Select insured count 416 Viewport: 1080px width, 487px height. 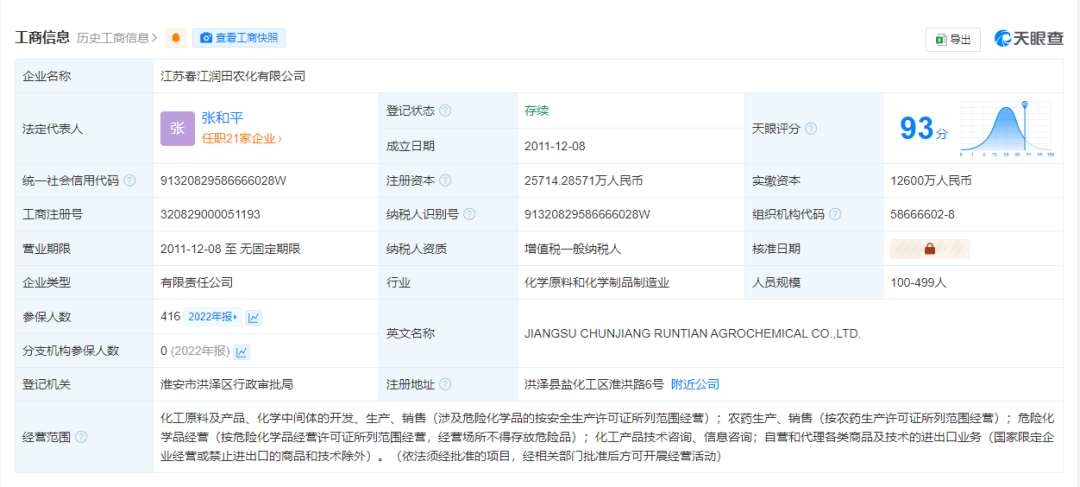pyautogui.click(x=170, y=317)
